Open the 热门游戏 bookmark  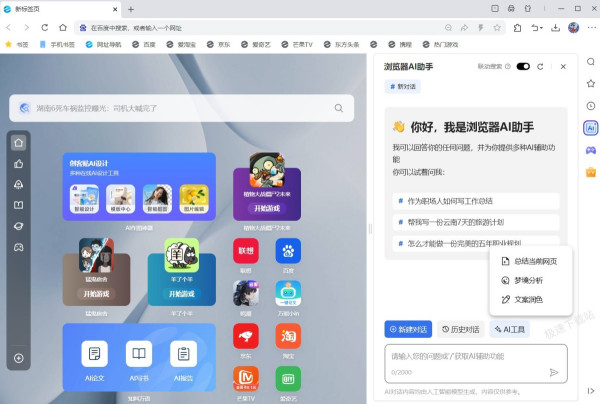[x=440, y=44]
